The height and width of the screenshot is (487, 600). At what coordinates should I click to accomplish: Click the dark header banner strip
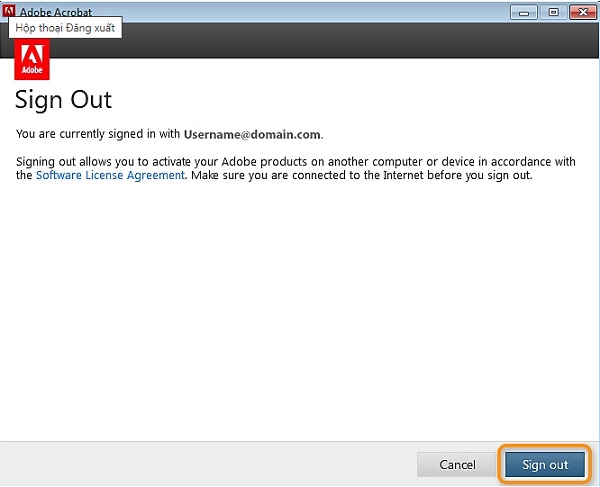pyautogui.click(x=325, y=40)
